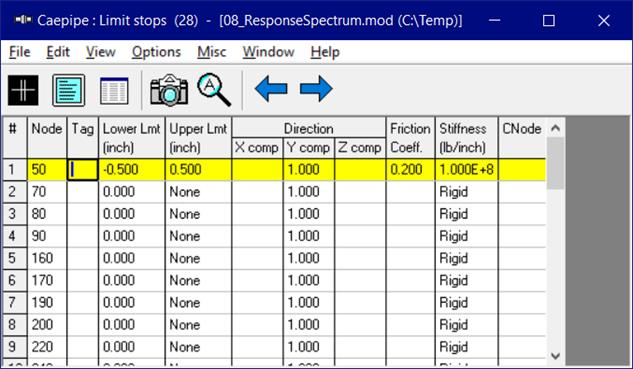The width and height of the screenshot is (633, 369).
Task: Select row number 5 header
Action: click(x=15, y=258)
